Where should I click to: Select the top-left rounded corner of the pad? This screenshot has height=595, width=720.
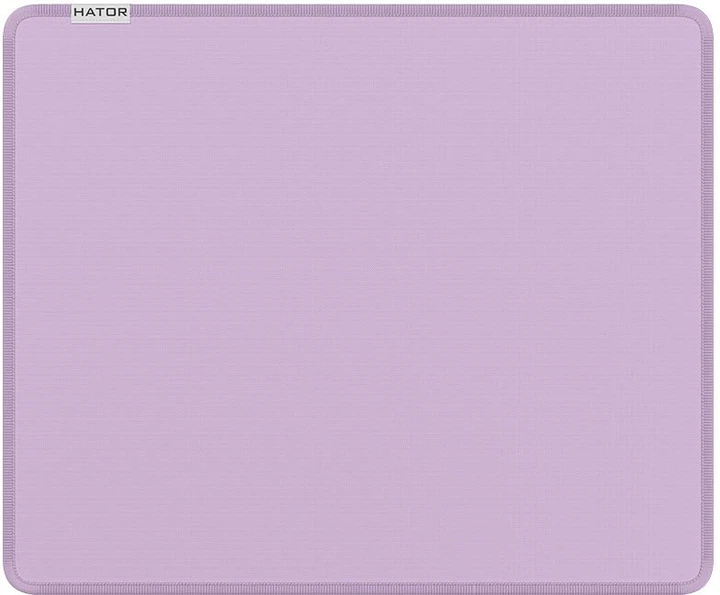tap(12, 16)
